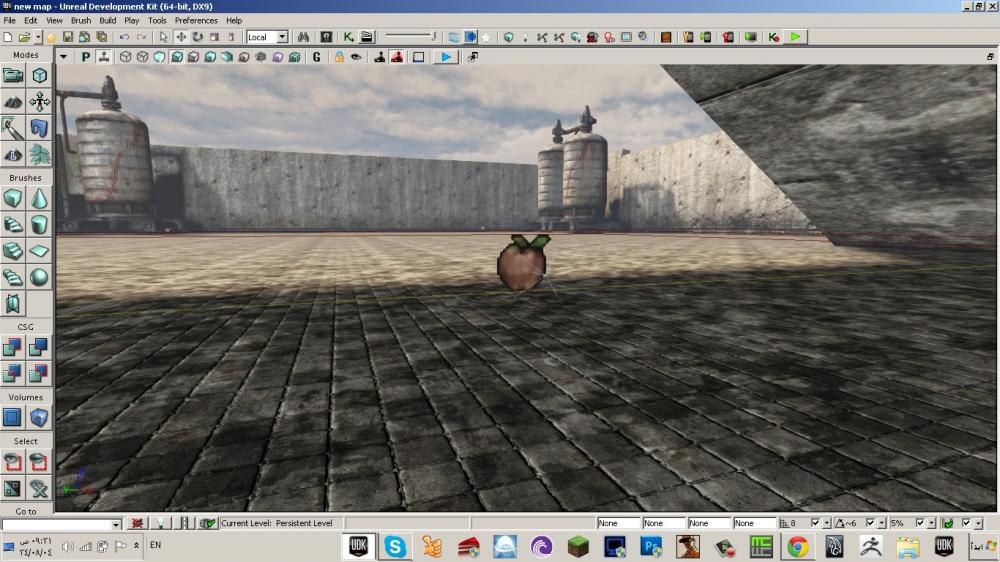Select the Rotate widget tool
The width and height of the screenshot is (1000, 562).
click(x=198, y=37)
